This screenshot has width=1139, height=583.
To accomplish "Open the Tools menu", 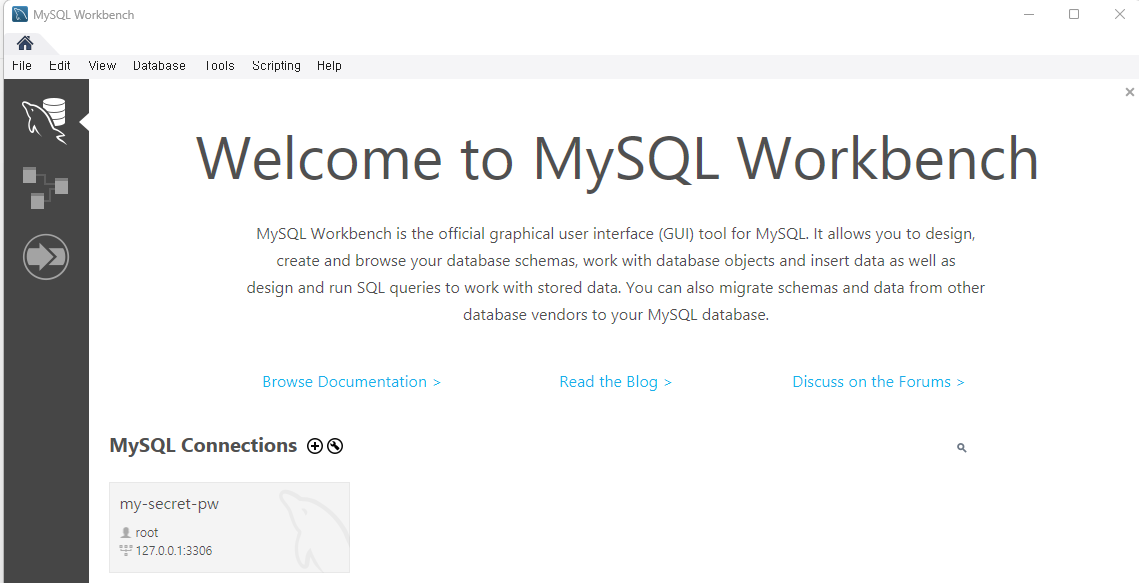I will 219,65.
